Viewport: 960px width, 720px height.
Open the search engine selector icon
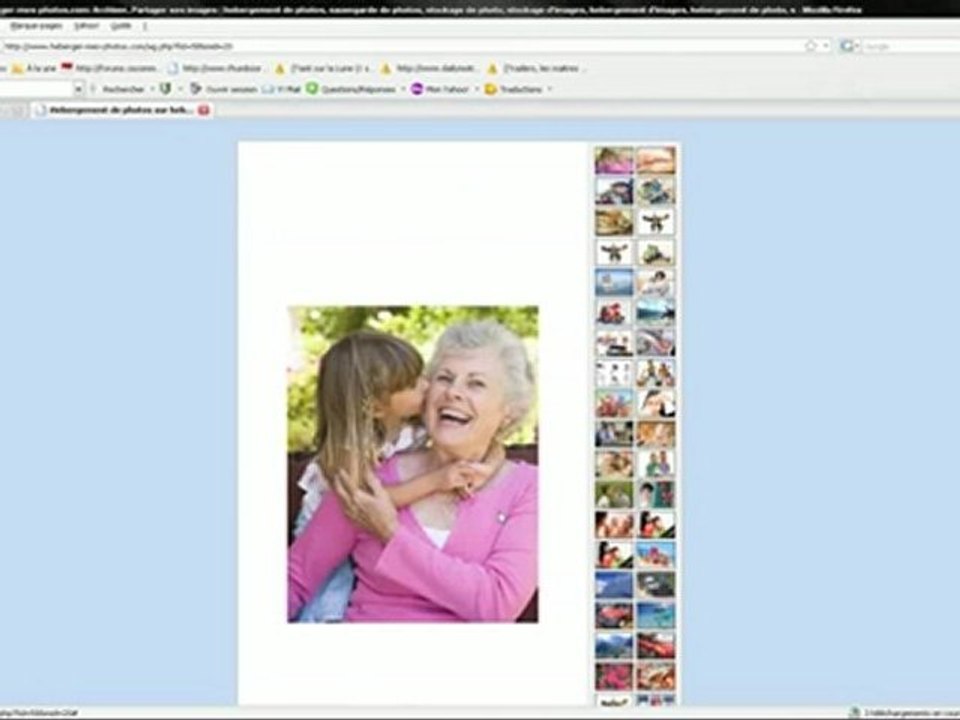point(849,46)
